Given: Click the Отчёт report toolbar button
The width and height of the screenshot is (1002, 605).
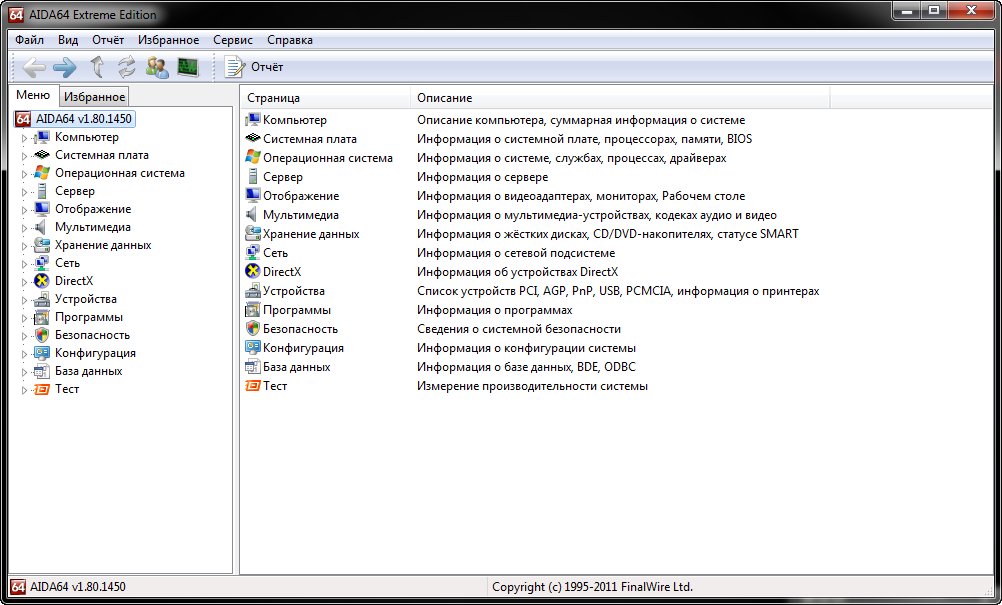Looking at the screenshot, I should [x=255, y=67].
